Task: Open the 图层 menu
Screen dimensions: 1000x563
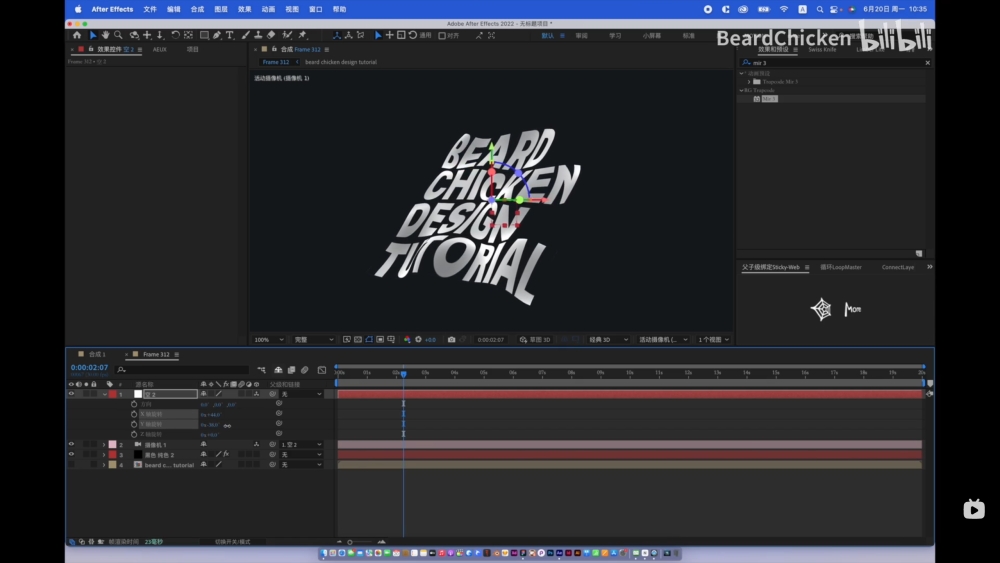Action: tap(221, 10)
